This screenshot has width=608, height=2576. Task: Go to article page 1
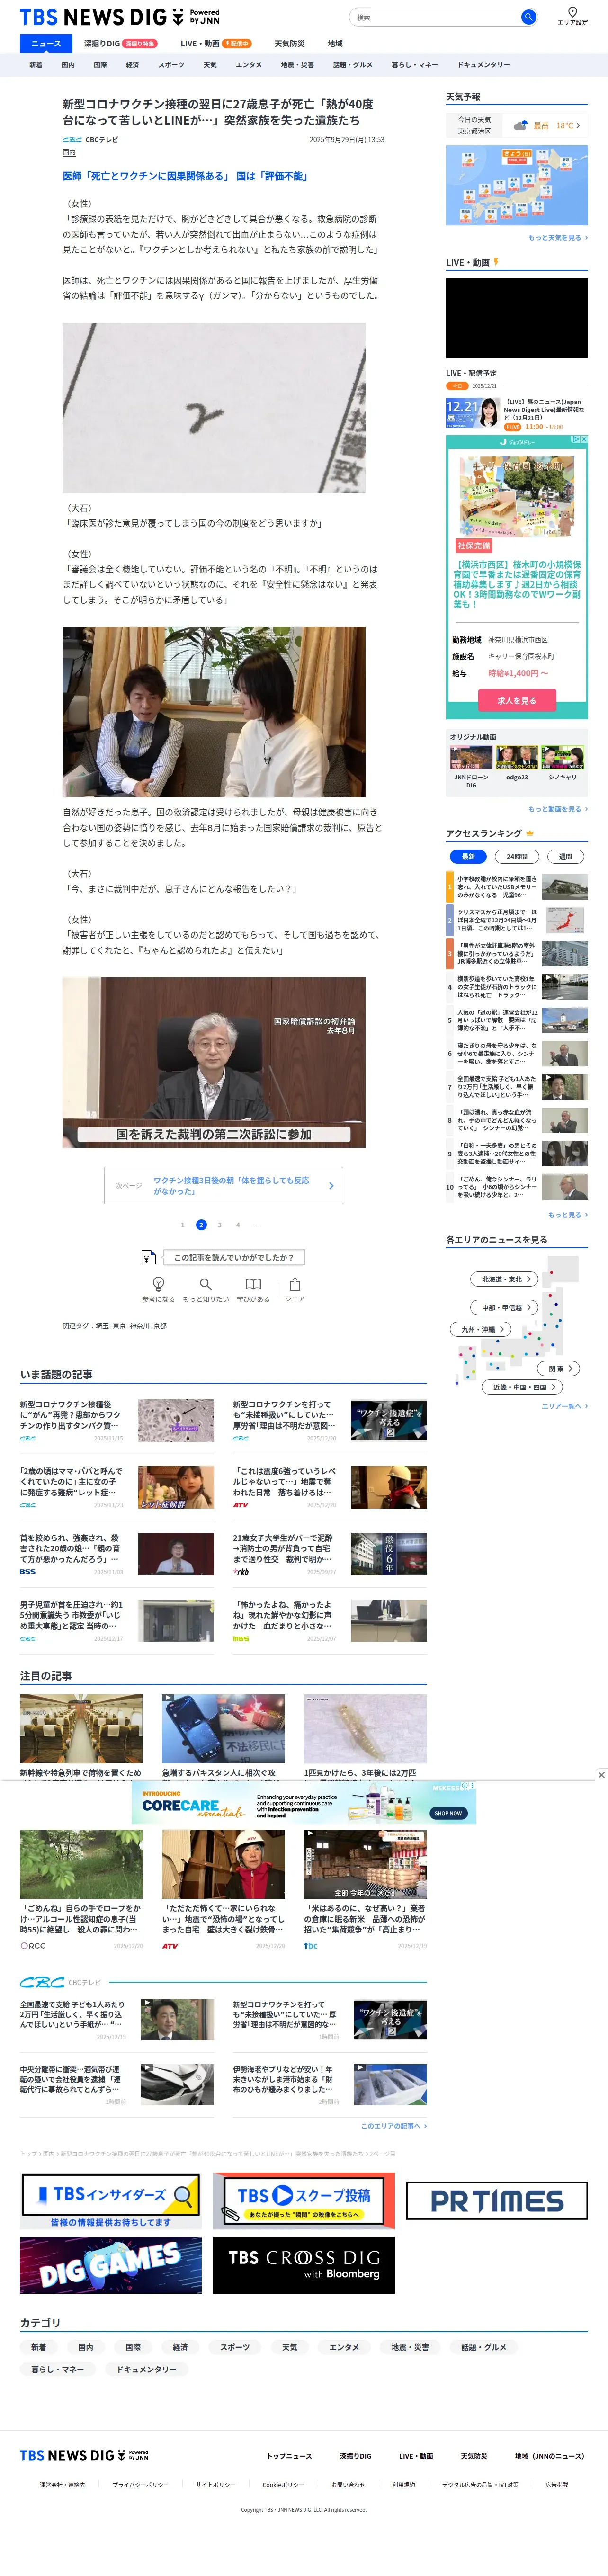(182, 1225)
